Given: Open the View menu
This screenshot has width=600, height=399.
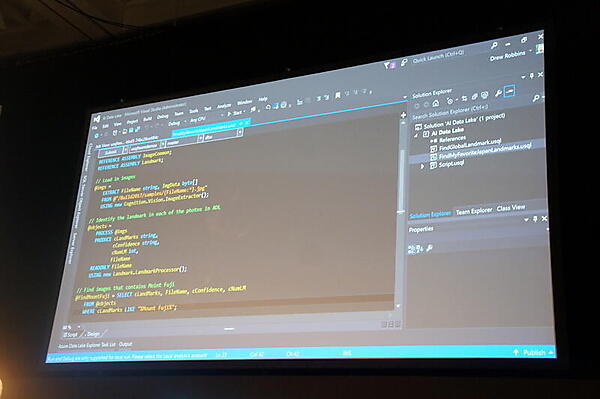Looking at the screenshot, I should (117, 124).
